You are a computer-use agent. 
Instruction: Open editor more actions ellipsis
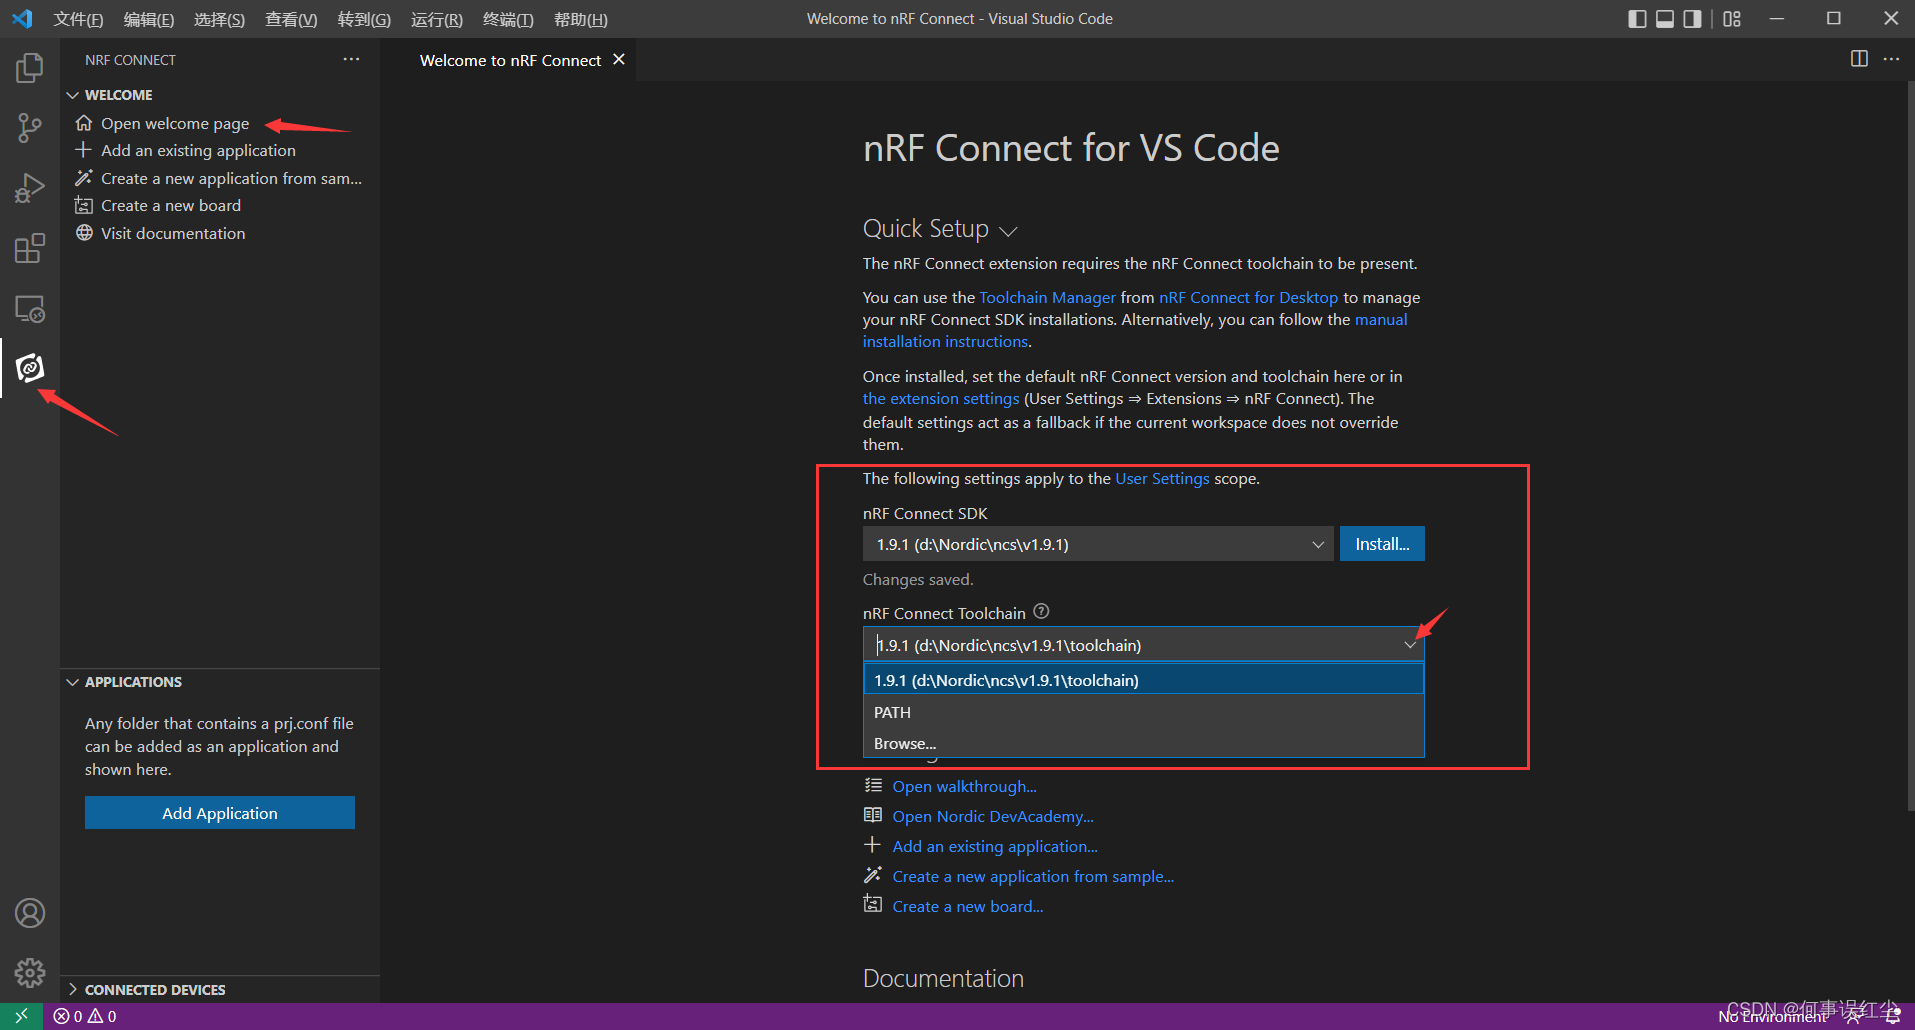click(1891, 59)
